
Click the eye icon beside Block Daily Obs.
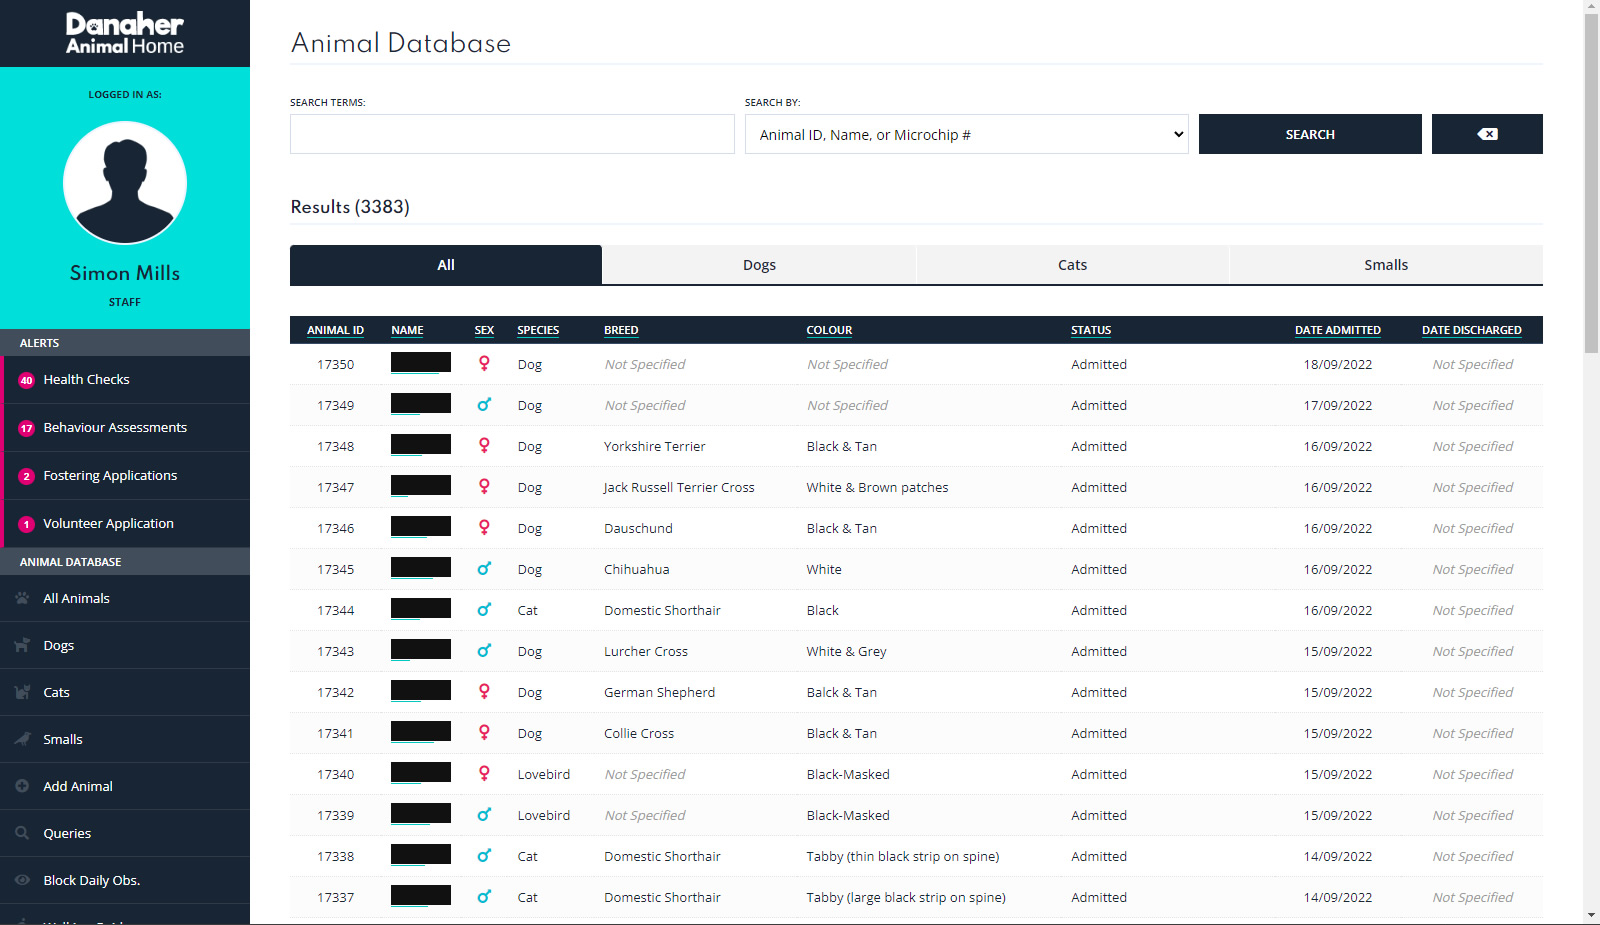coord(22,880)
